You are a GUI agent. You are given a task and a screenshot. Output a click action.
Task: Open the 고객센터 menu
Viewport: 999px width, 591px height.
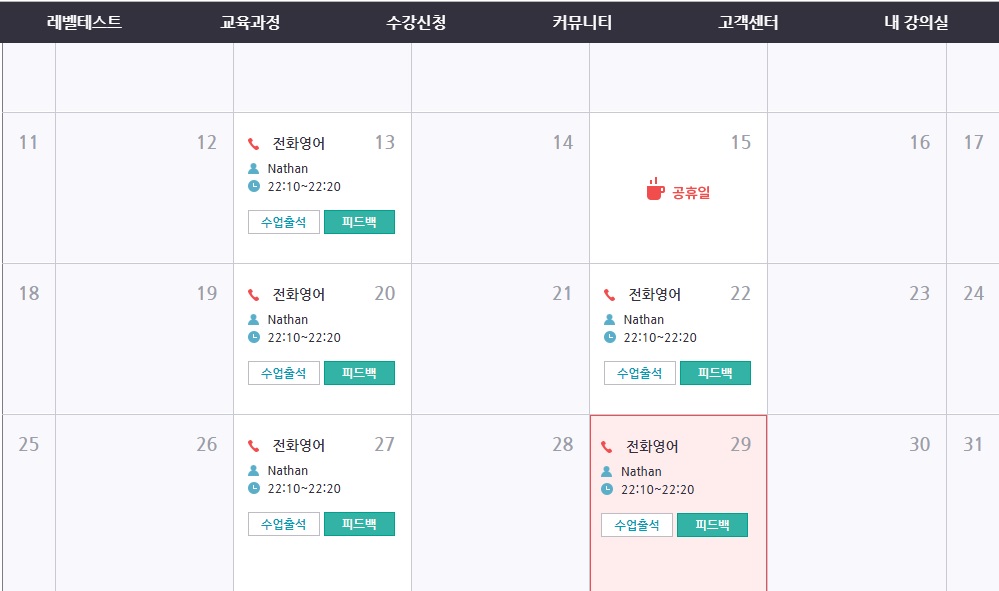[x=748, y=22]
